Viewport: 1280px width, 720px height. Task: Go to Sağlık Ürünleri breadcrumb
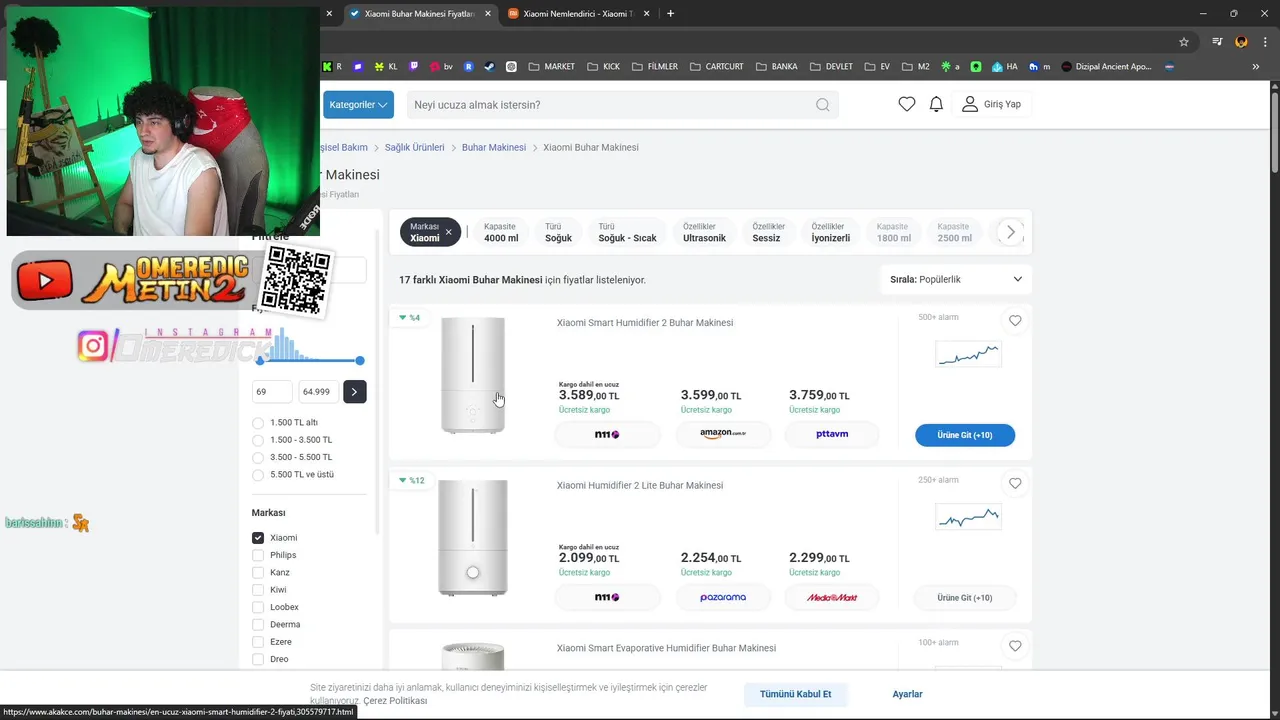click(x=415, y=147)
